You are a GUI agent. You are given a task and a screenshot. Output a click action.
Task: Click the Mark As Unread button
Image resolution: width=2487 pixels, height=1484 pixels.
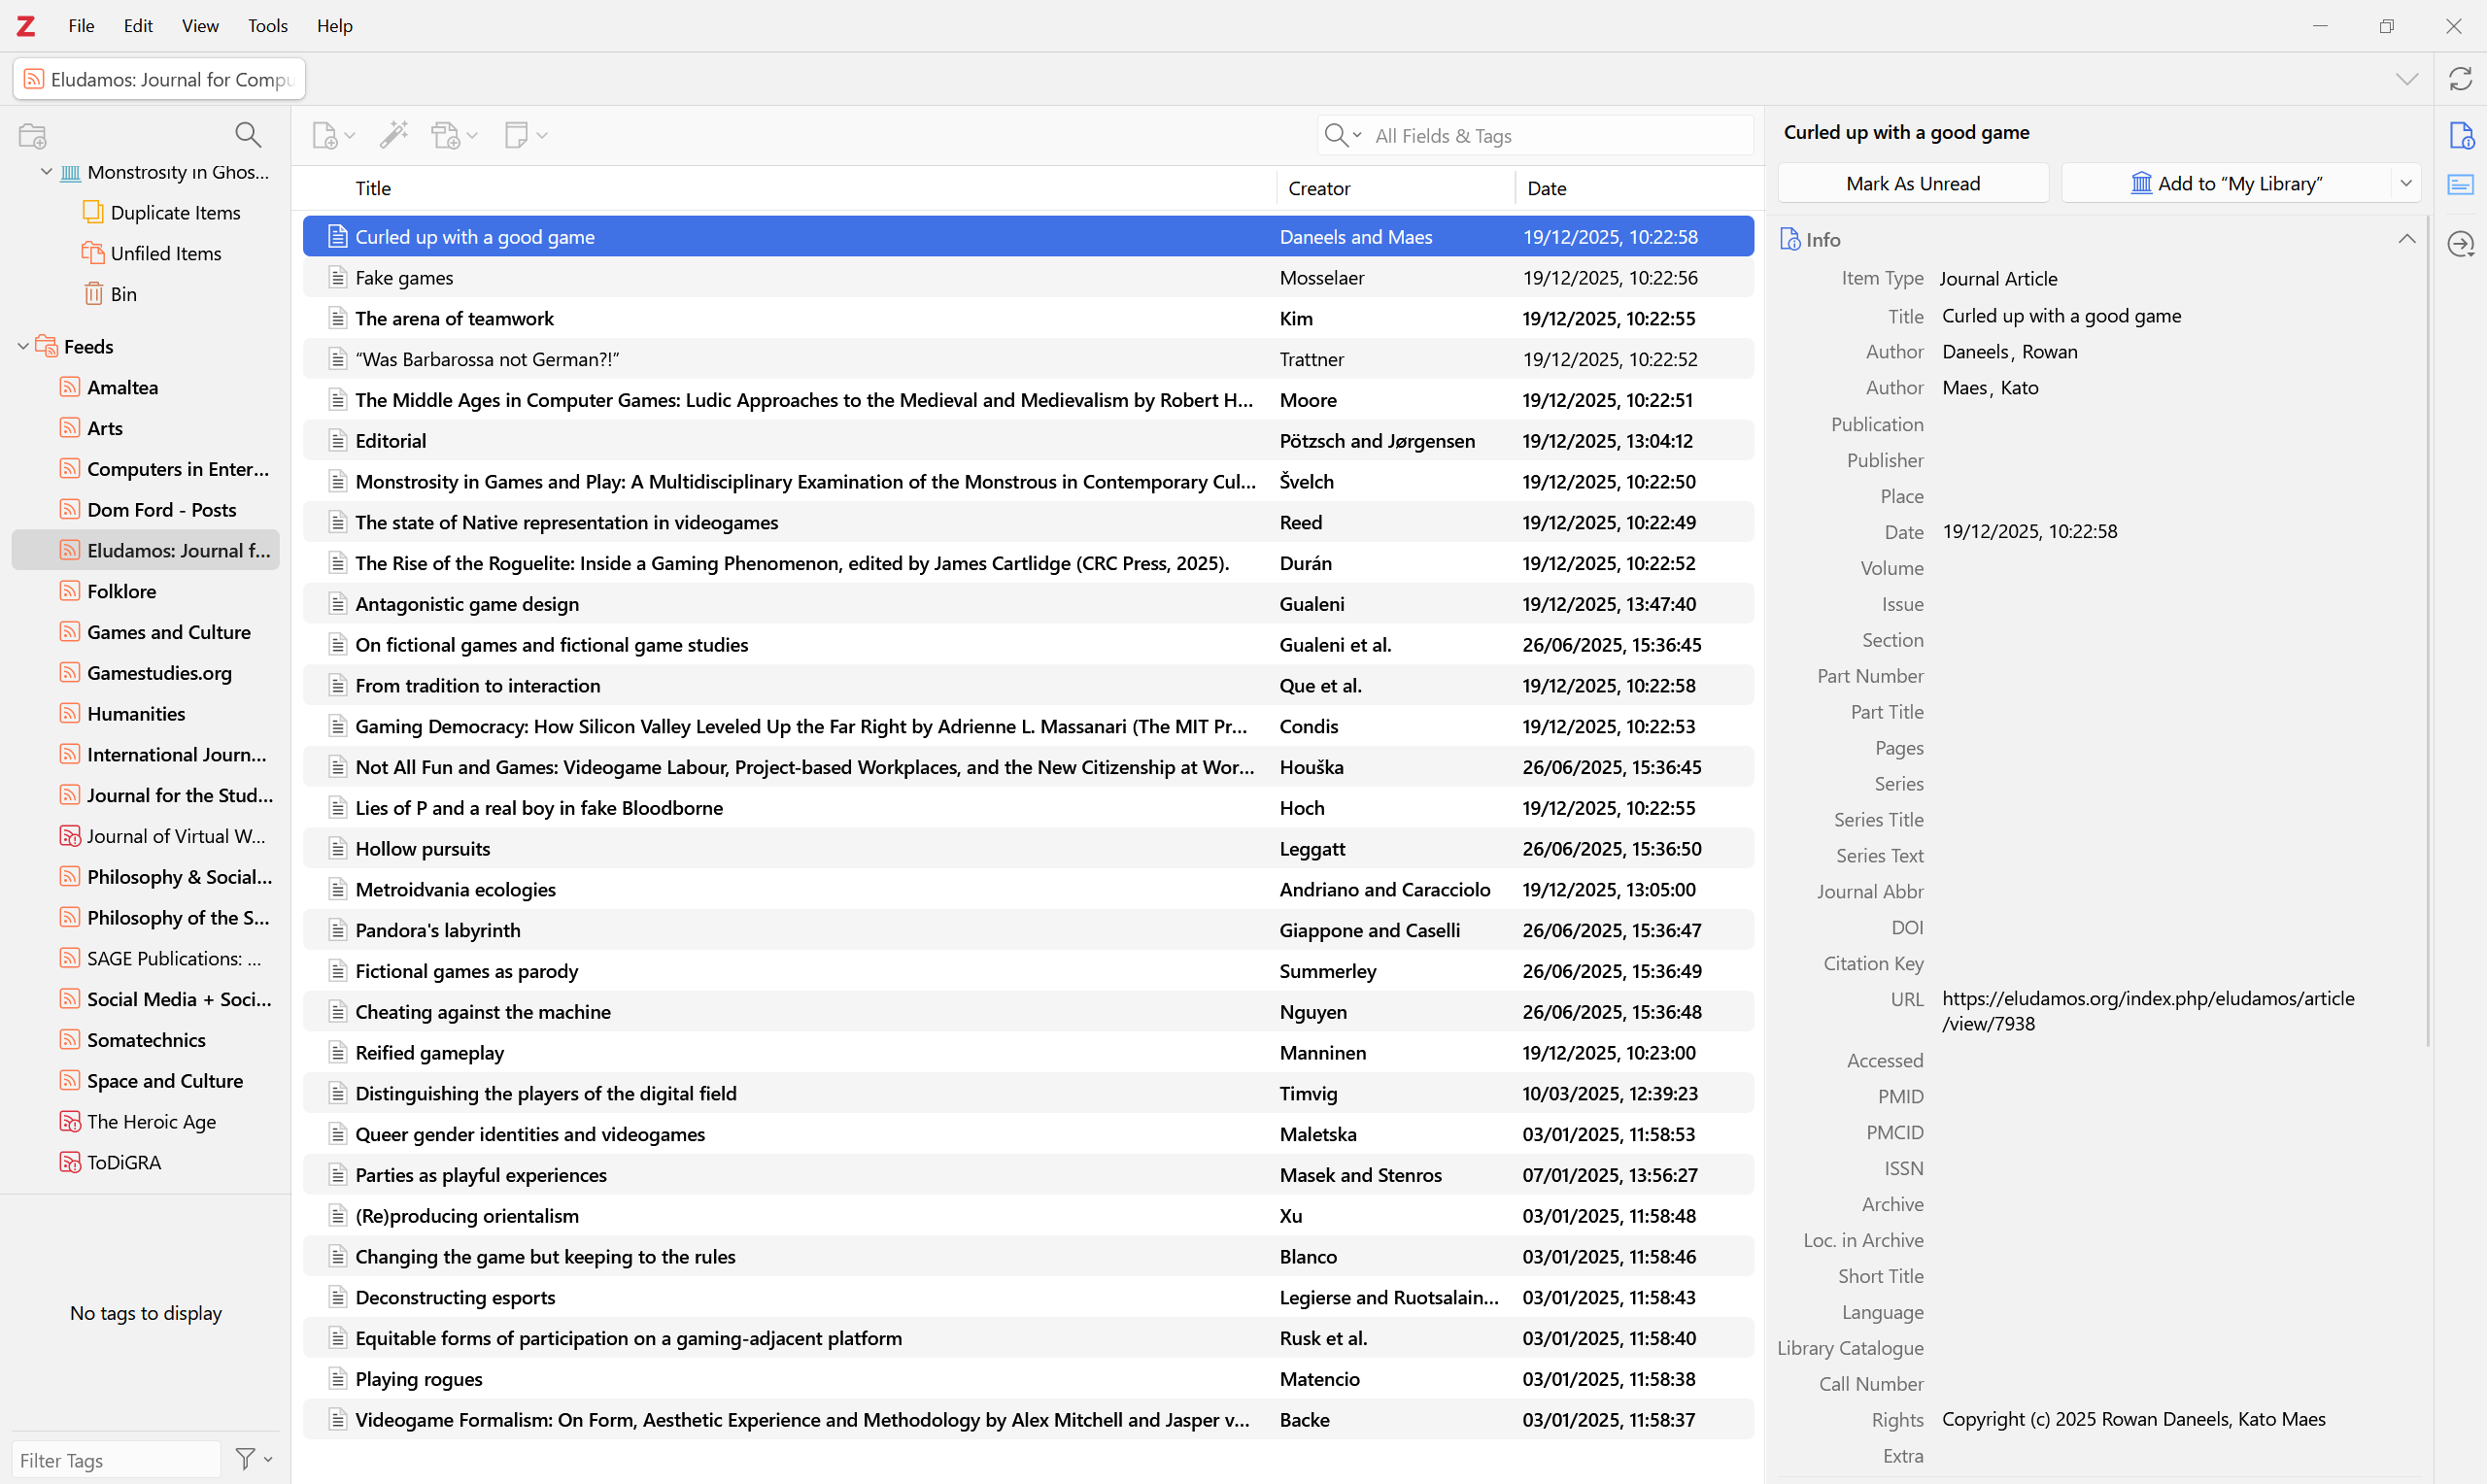(1912, 183)
